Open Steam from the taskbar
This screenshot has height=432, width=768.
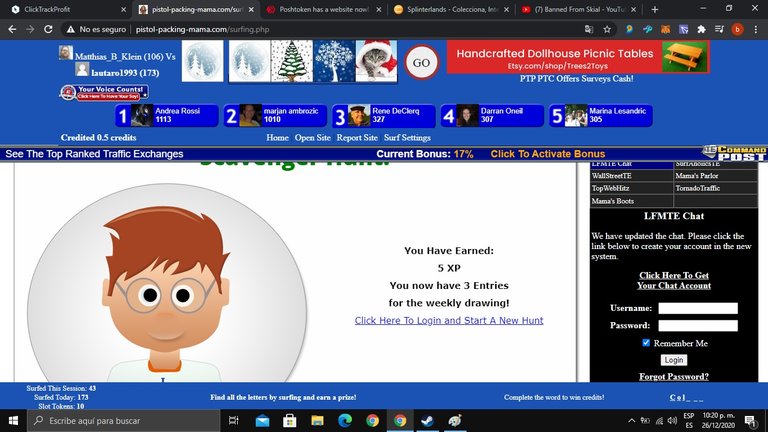tap(428, 421)
